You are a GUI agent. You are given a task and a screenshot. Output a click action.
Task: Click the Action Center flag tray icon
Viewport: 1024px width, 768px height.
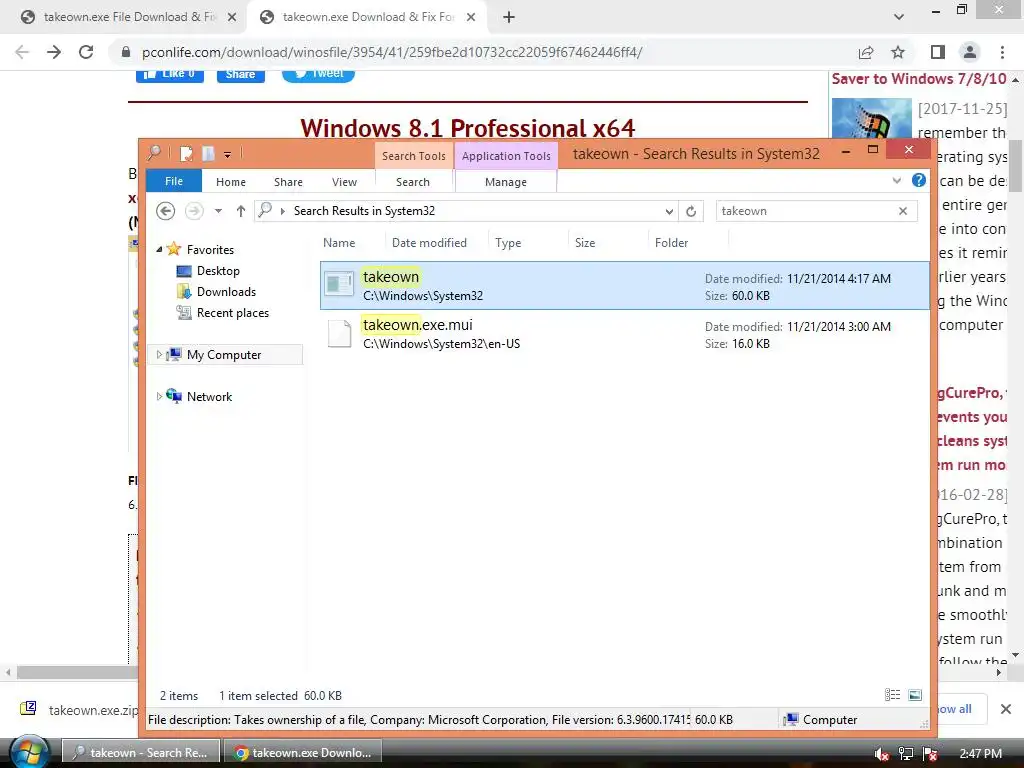pos(930,754)
